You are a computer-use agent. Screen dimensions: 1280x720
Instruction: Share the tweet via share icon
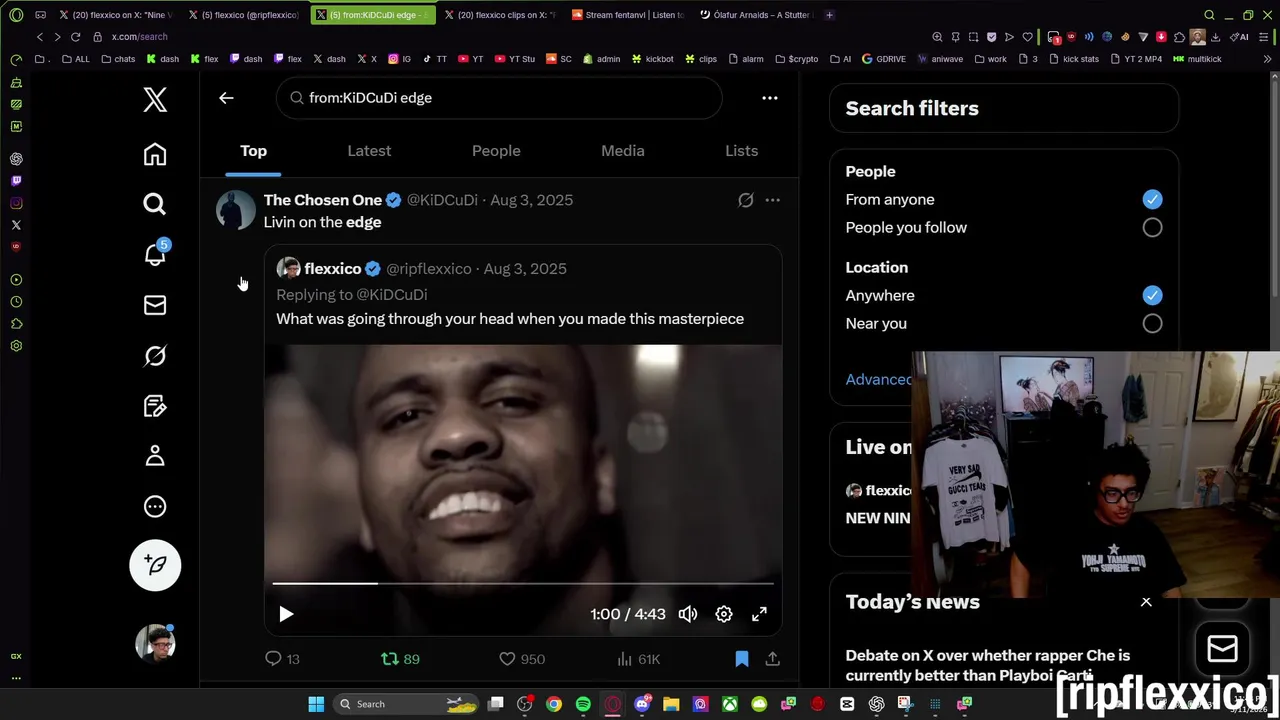(773, 659)
